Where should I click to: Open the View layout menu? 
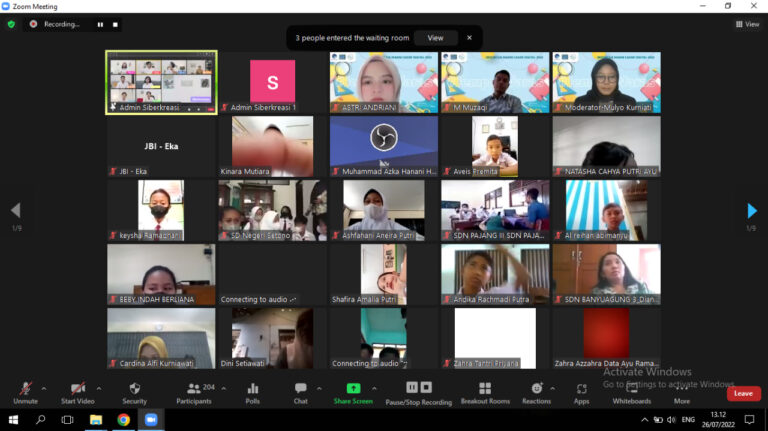click(x=747, y=24)
